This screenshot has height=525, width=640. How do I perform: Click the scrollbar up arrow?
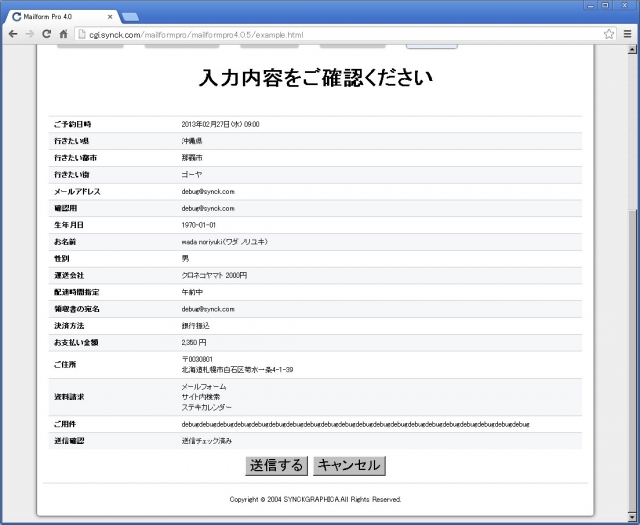pyautogui.click(x=632, y=50)
